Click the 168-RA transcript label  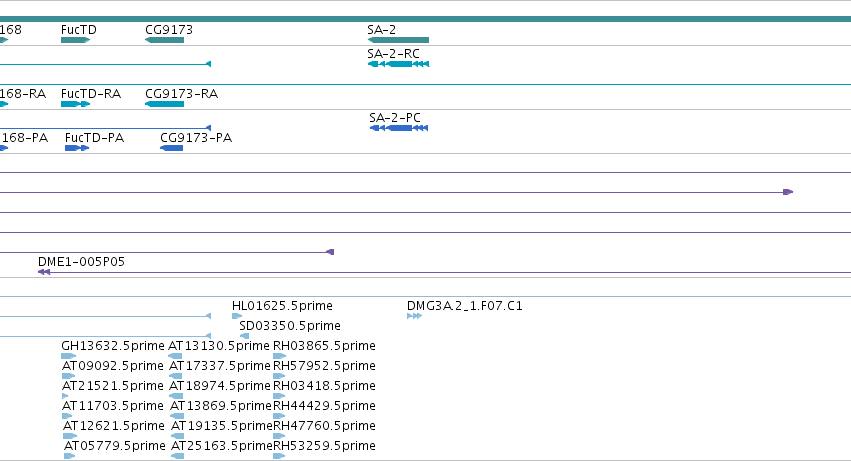pyautogui.click(x=23, y=94)
